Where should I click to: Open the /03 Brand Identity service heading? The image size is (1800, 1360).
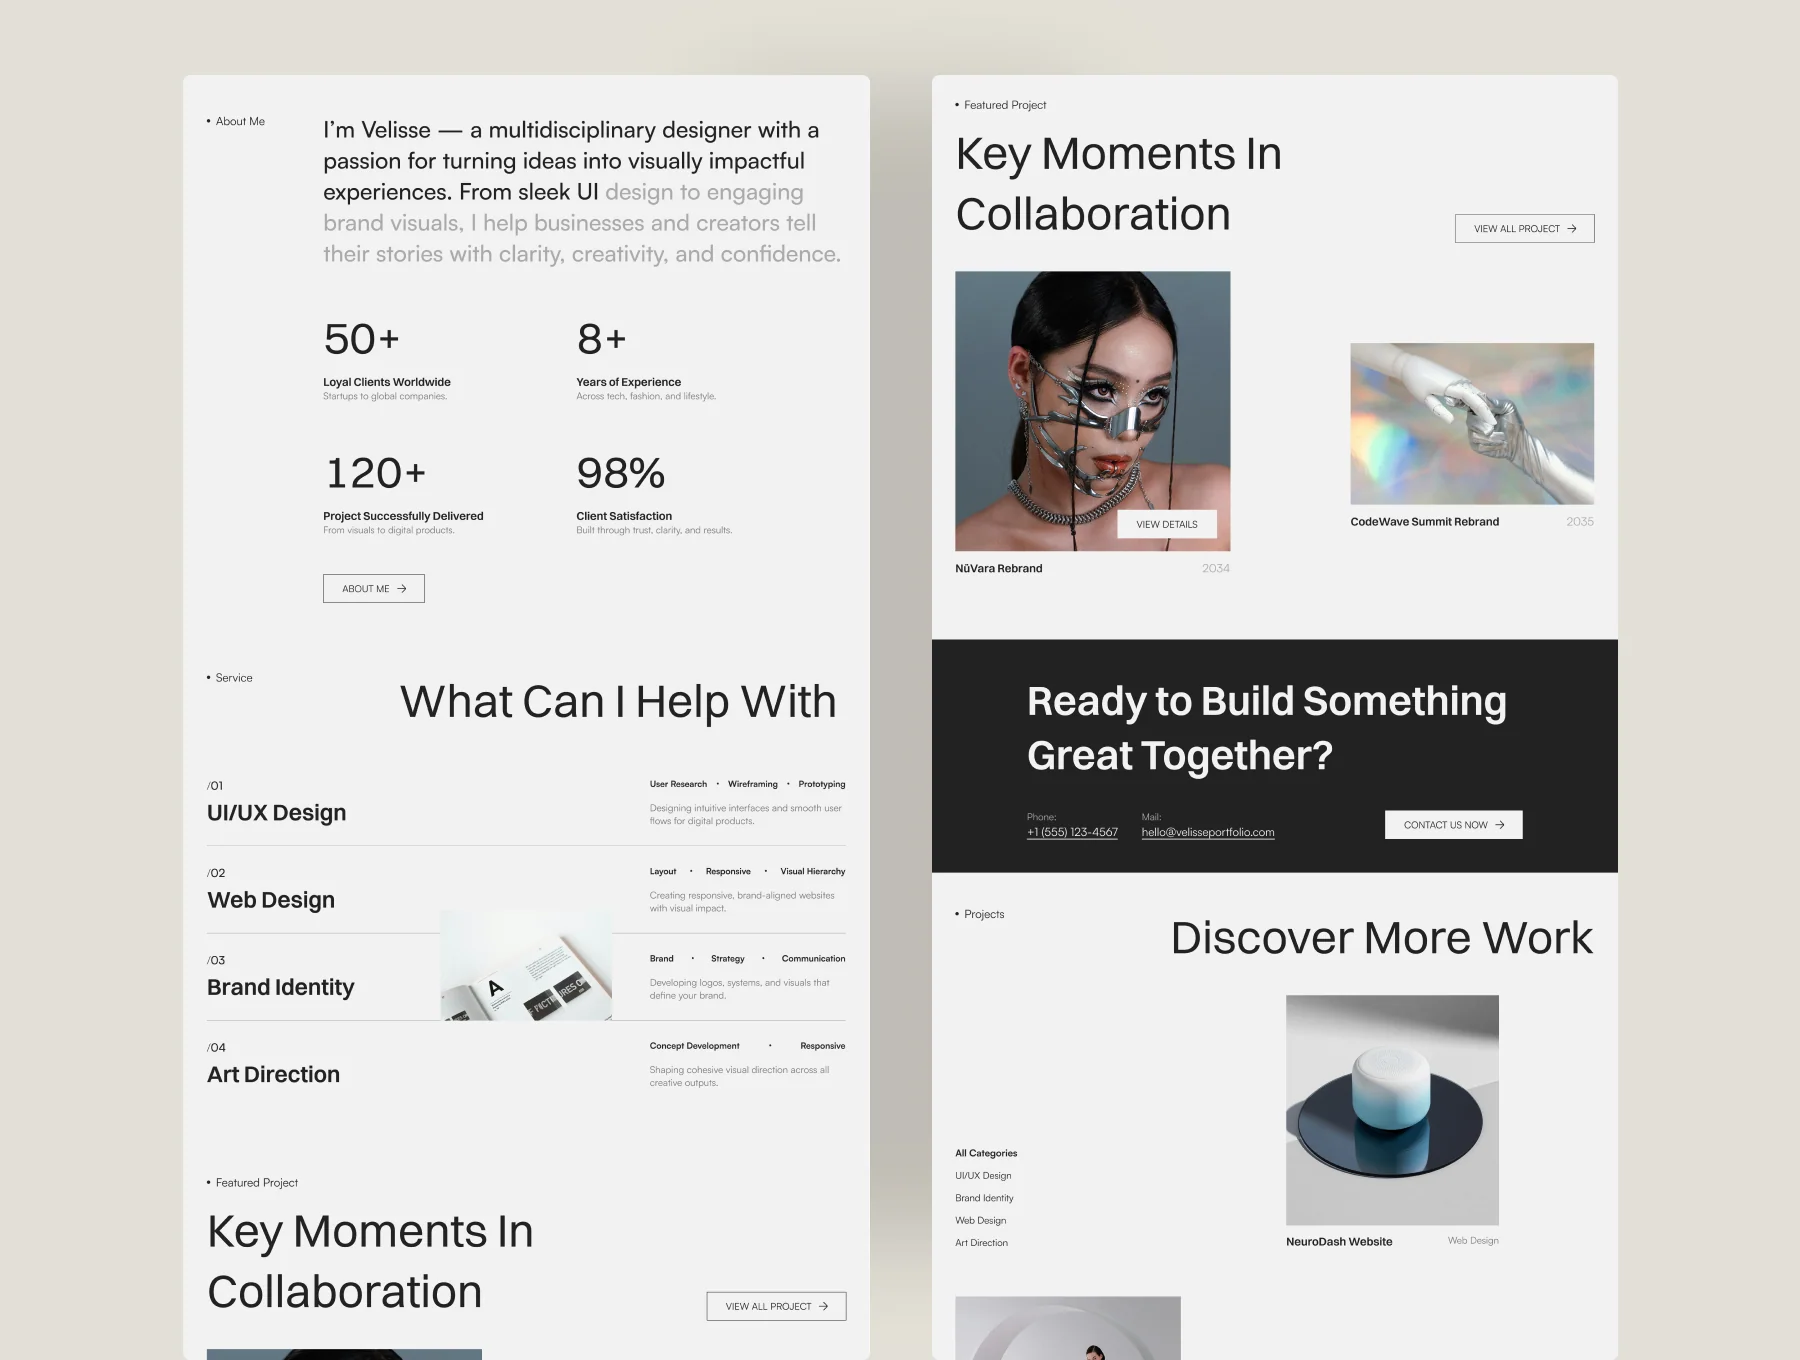click(281, 987)
